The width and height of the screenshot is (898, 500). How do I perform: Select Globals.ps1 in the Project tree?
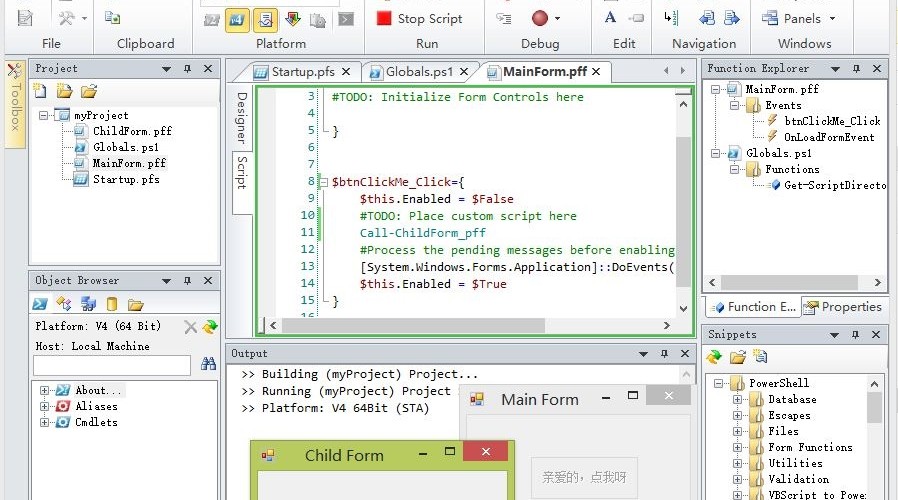(125, 147)
